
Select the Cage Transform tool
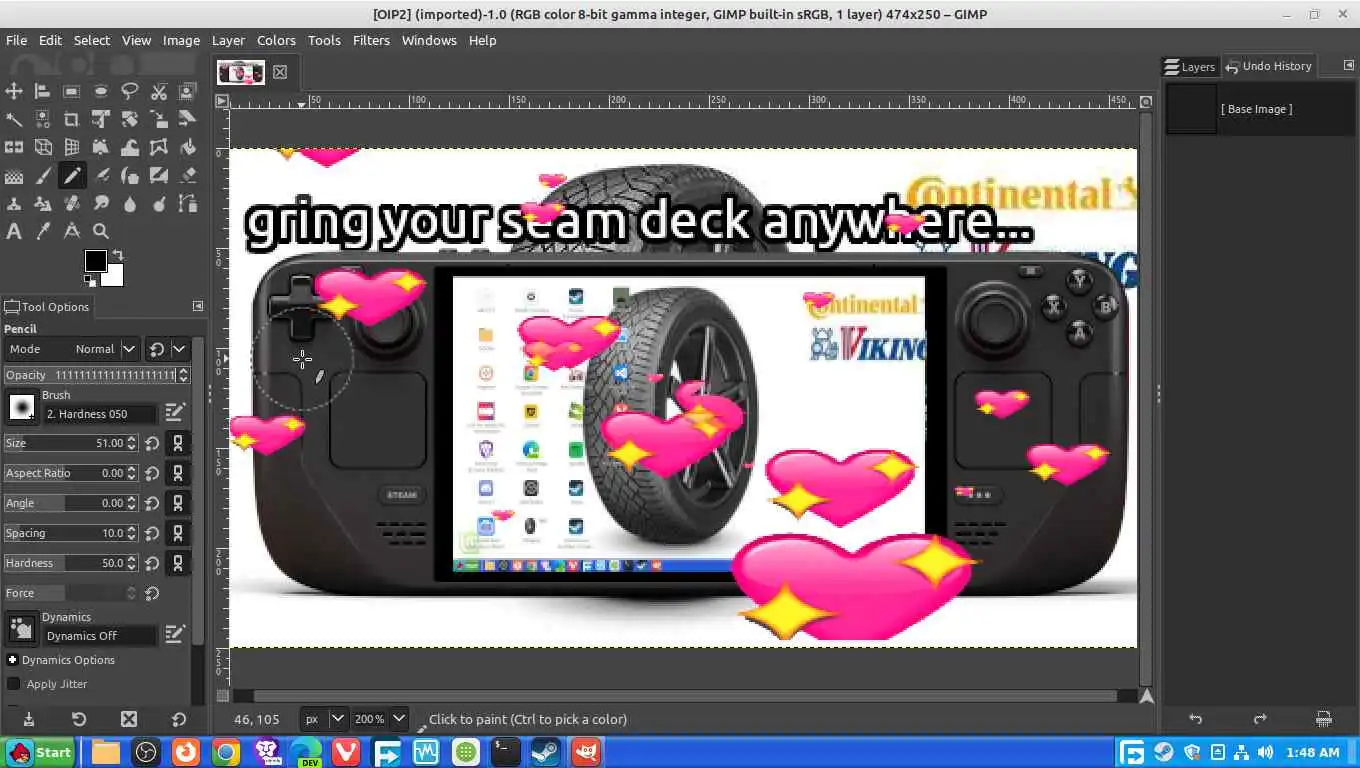(x=159, y=147)
